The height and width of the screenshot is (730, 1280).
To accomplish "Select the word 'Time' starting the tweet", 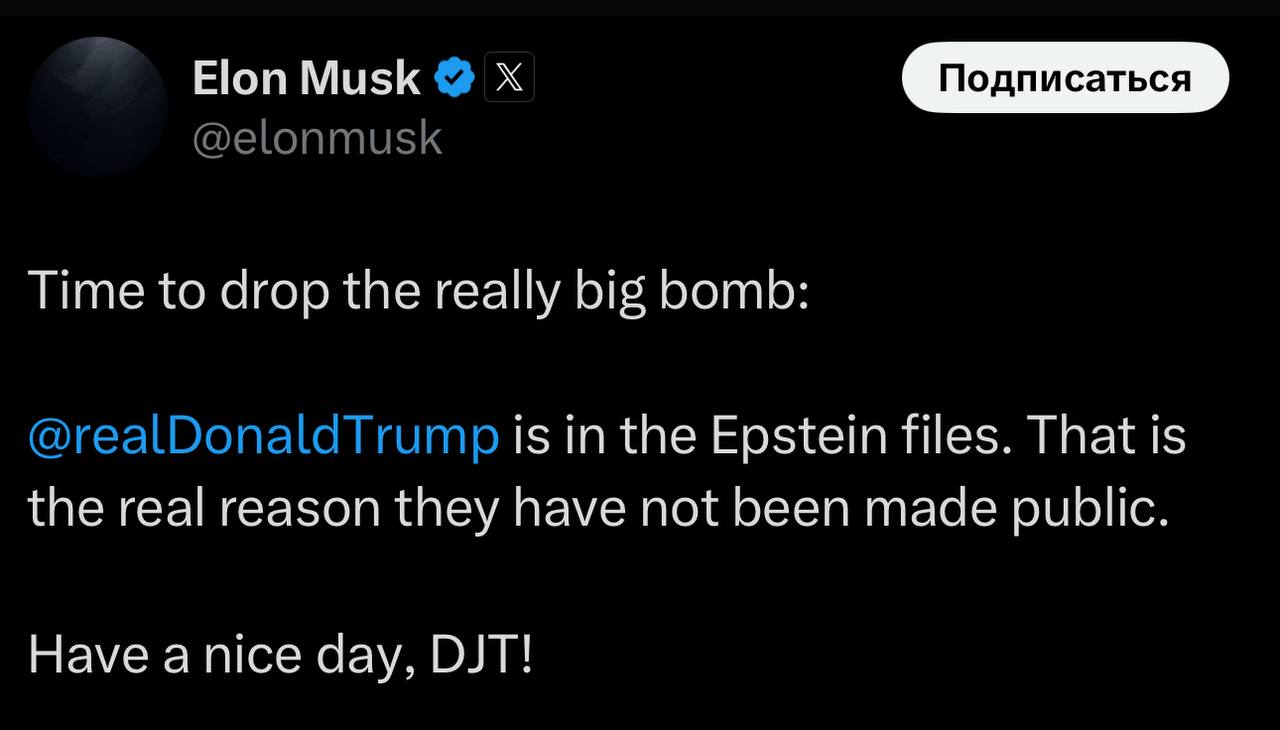I will [87, 292].
